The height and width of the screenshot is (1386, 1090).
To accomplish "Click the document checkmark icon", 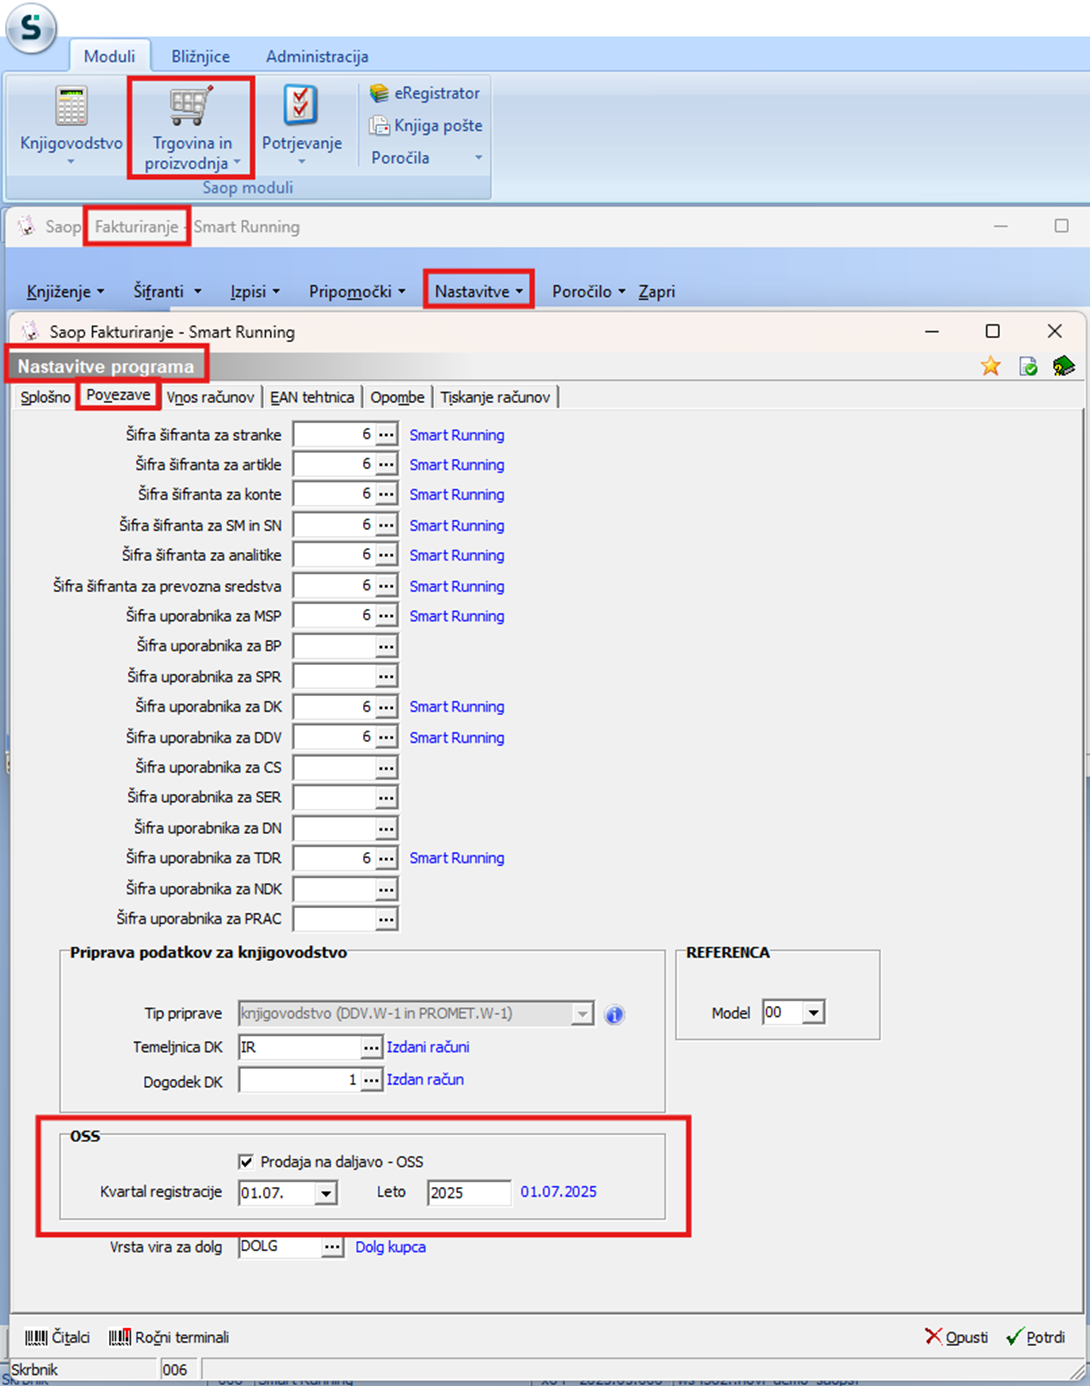I will [1028, 366].
